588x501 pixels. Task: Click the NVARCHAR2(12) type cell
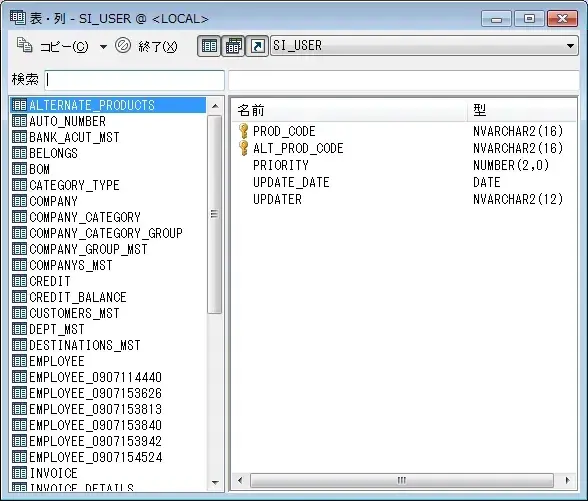pyautogui.click(x=518, y=199)
